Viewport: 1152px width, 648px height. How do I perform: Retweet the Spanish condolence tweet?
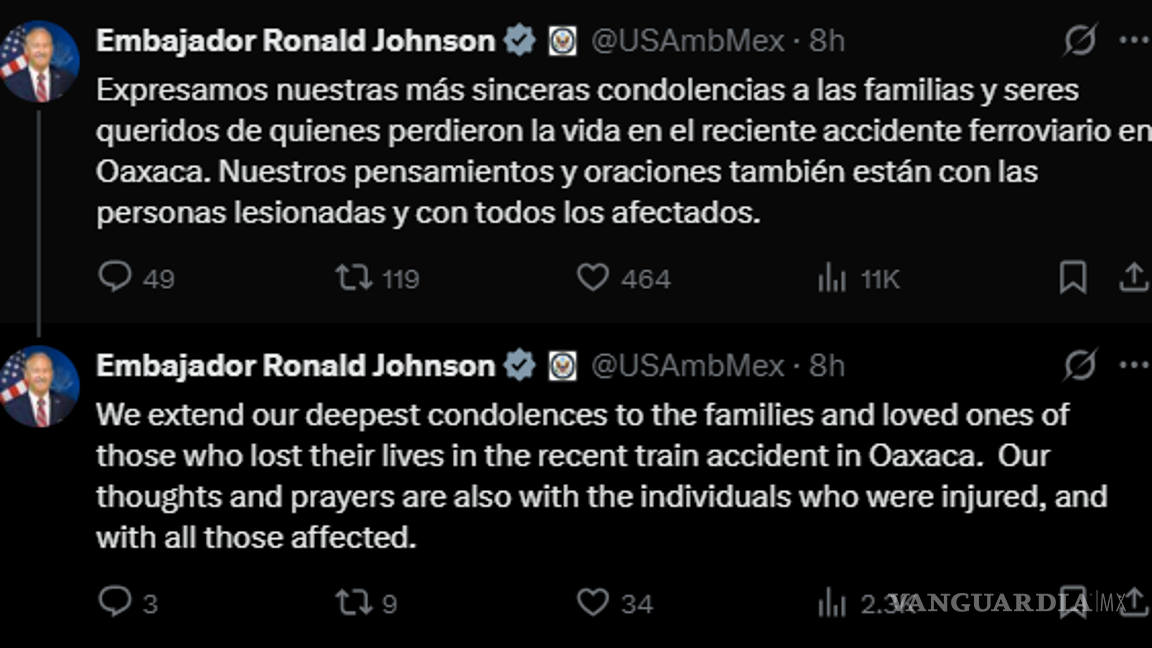pos(354,277)
